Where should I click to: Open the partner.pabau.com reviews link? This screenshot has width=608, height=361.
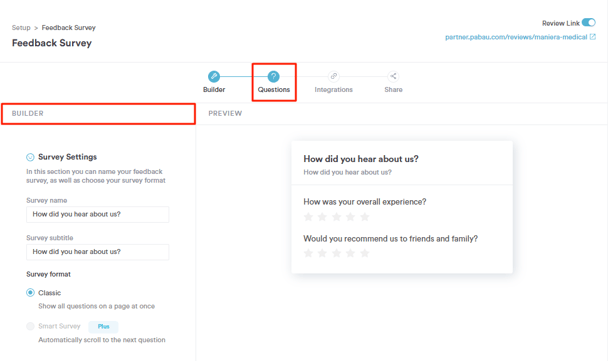[516, 37]
